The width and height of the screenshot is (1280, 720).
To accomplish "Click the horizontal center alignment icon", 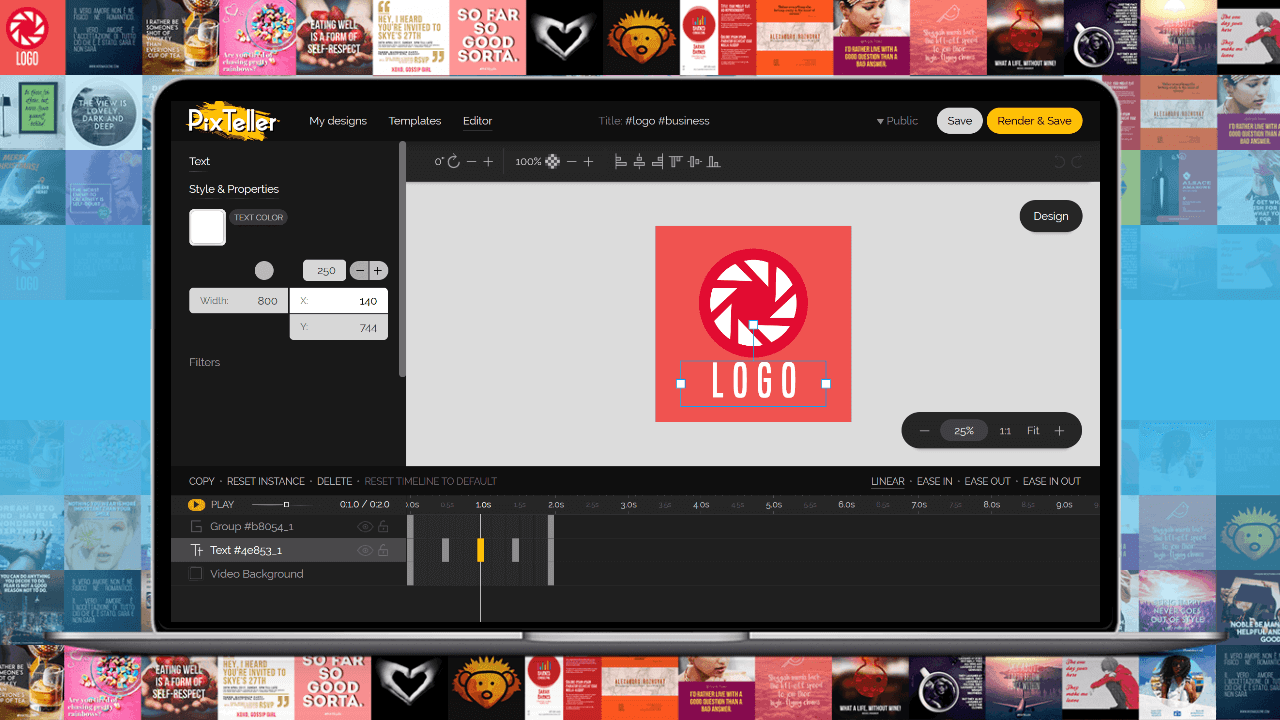I will [640, 161].
